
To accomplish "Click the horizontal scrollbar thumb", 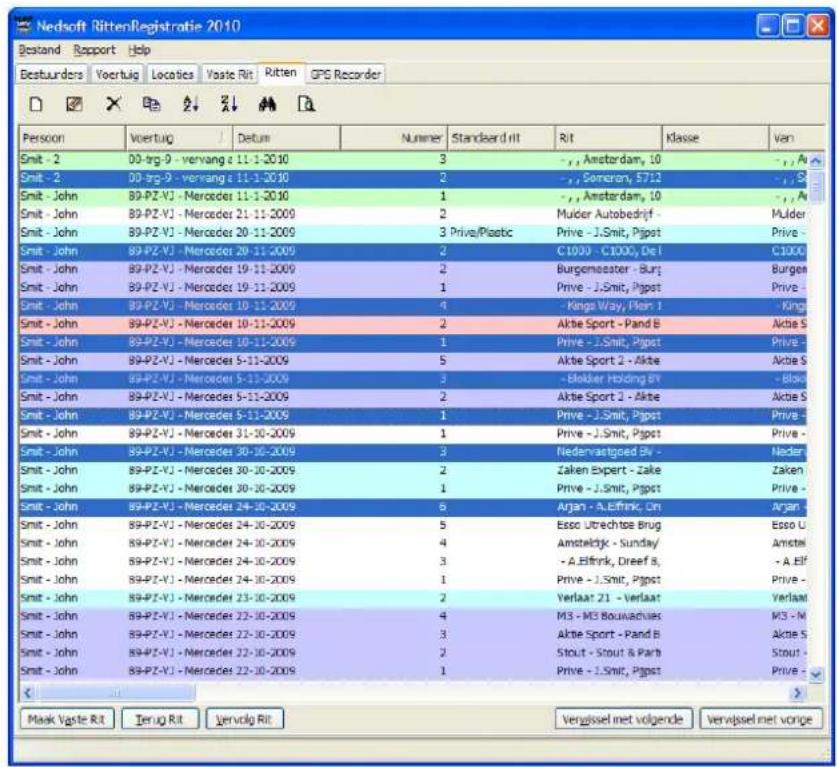I will (116, 693).
